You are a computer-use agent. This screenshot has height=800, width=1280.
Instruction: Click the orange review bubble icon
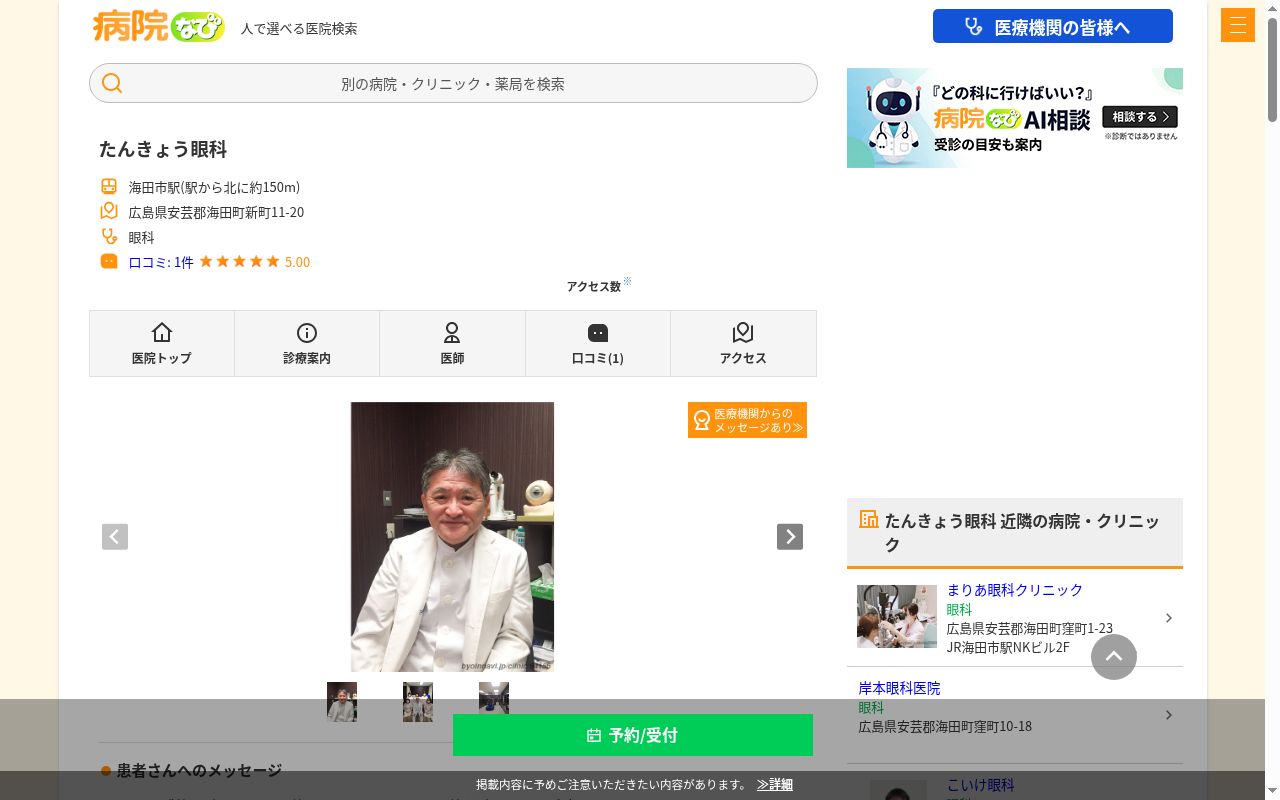[109, 261]
